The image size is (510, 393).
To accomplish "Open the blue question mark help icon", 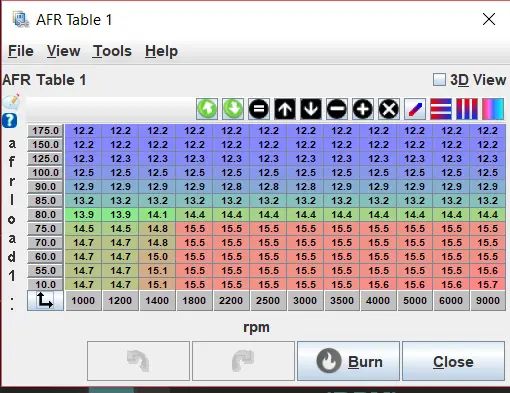I will pyautogui.click(x=10, y=120).
